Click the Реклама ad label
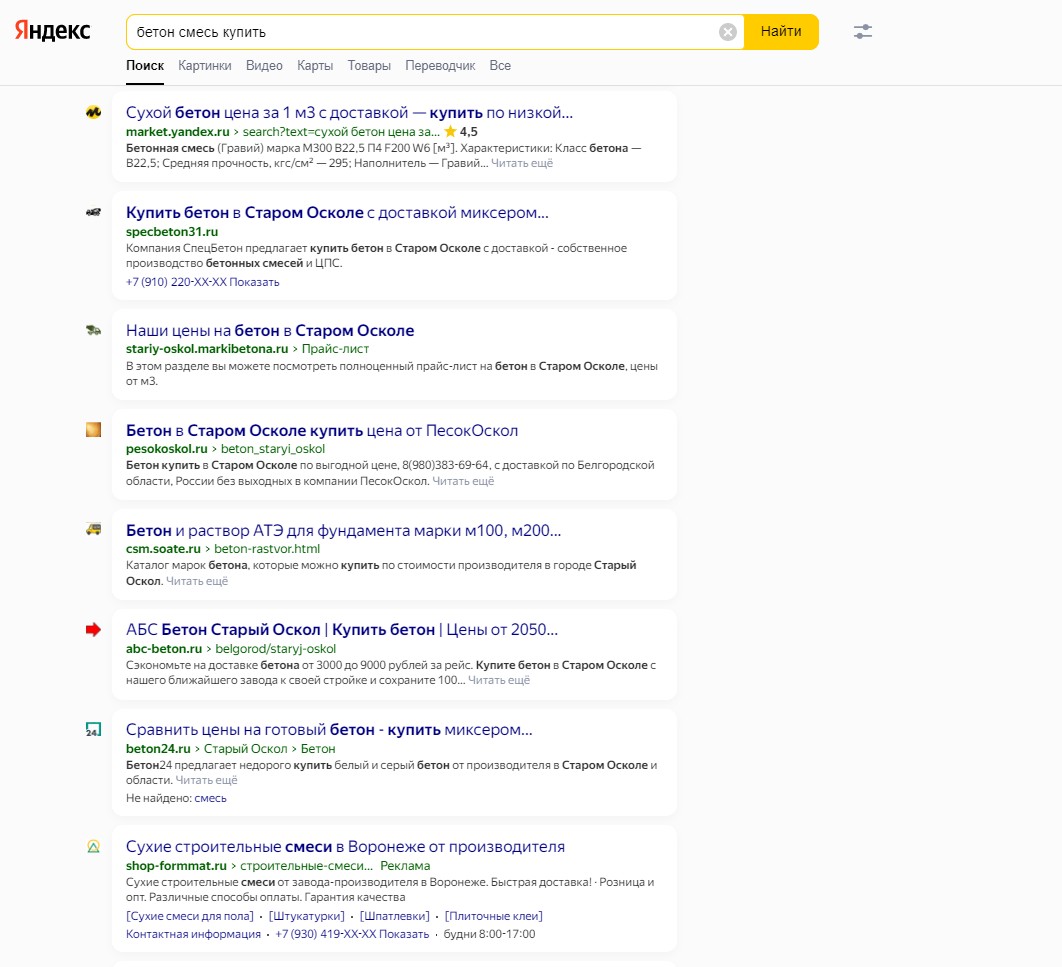1062x967 pixels. [405, 865]
